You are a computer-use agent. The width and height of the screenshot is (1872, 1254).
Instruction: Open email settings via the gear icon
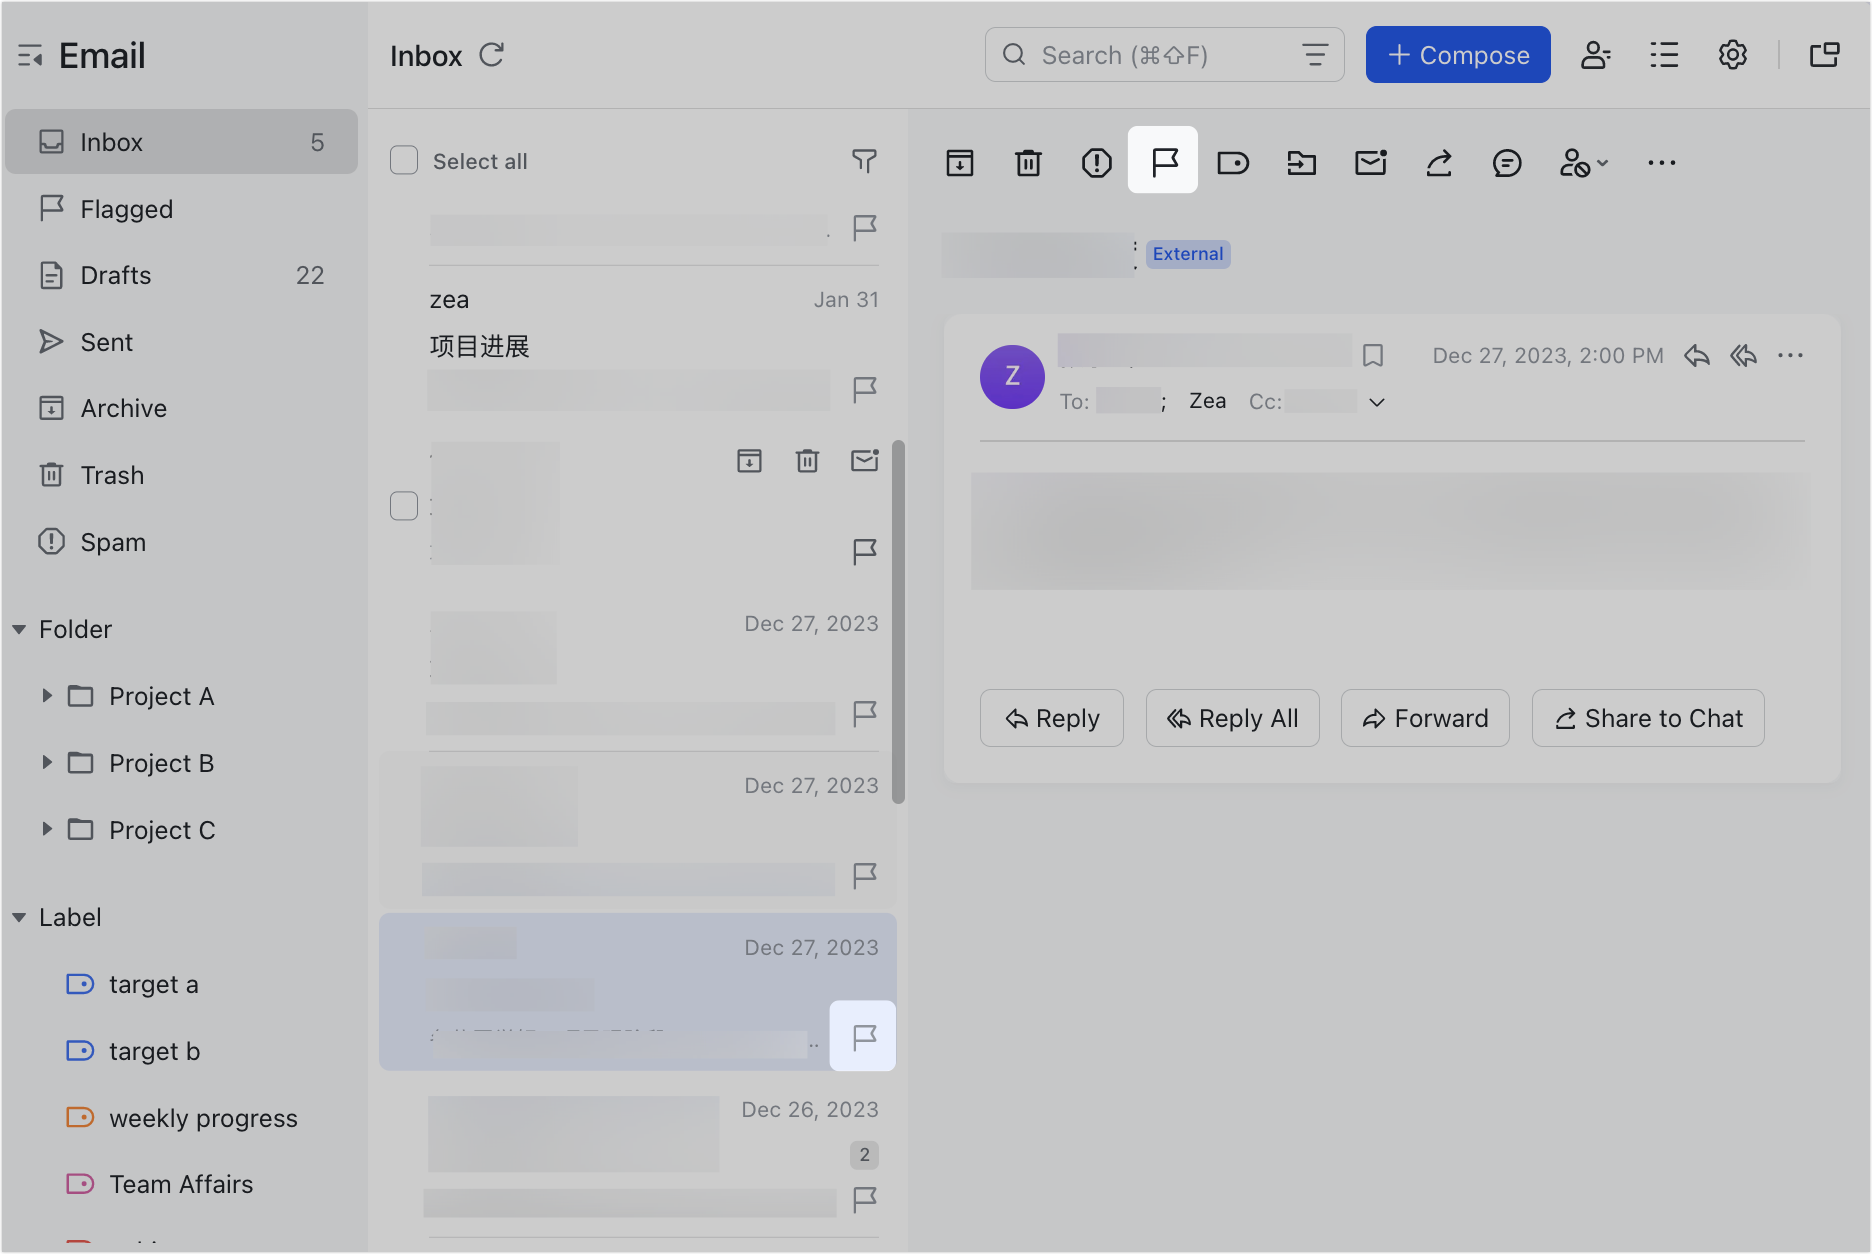(1733, 55)
